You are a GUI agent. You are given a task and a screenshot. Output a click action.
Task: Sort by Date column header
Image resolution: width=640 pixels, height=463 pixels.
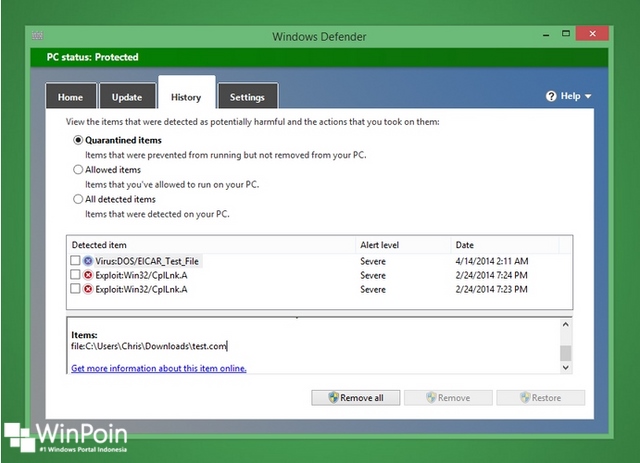505,245
